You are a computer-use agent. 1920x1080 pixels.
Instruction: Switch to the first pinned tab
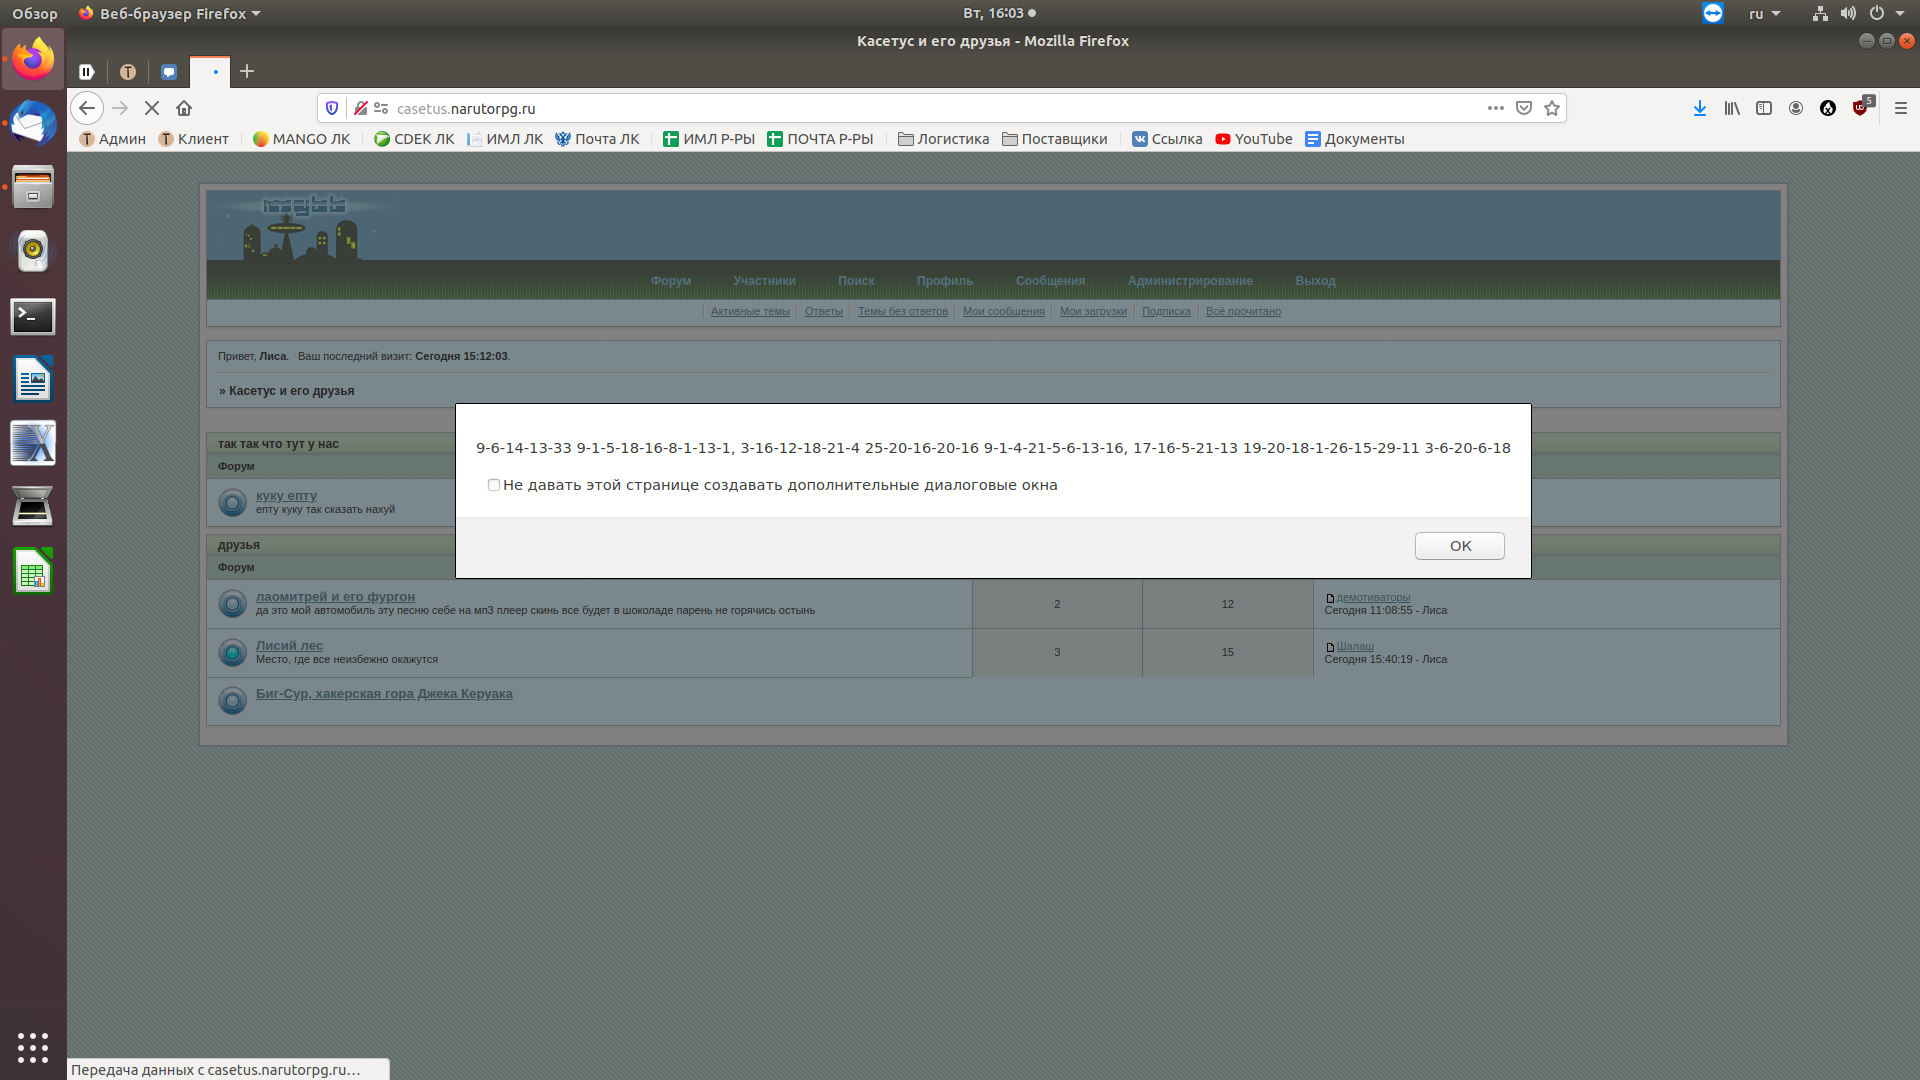87,71
